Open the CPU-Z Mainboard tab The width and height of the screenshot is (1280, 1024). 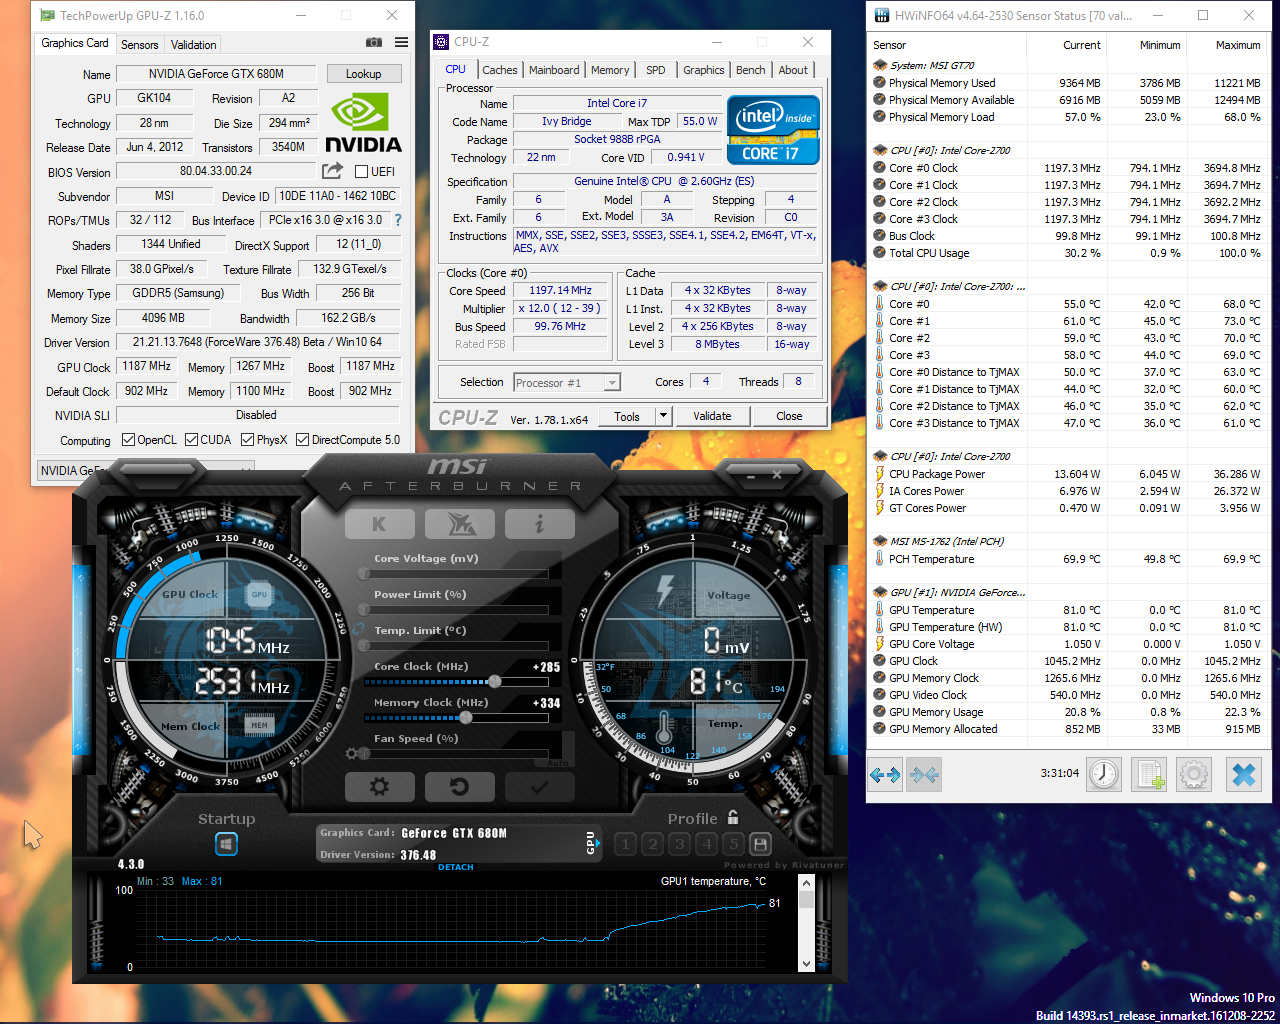coord(554,70)
